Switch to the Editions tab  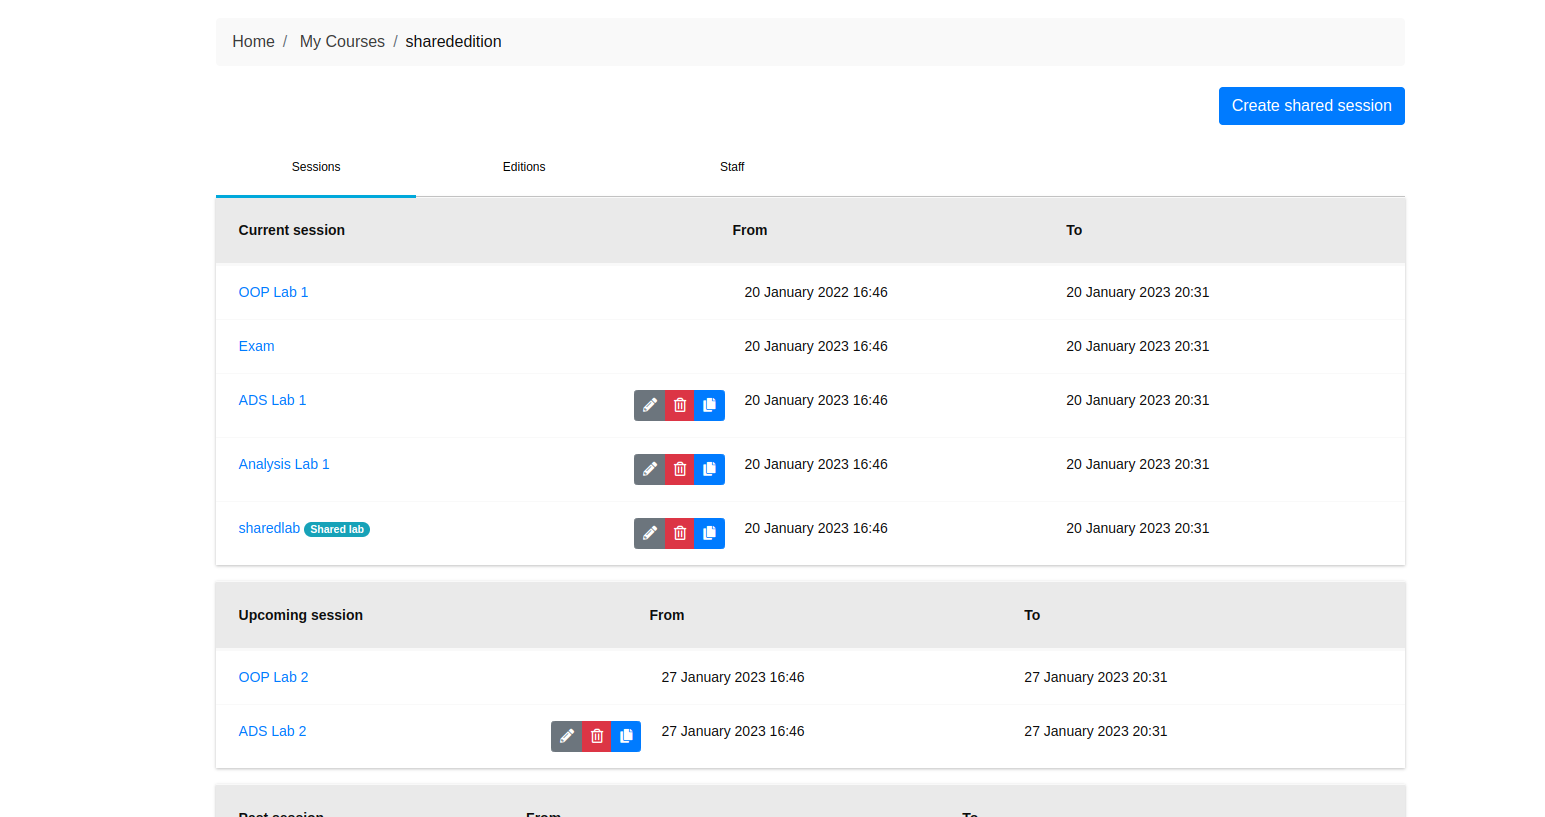click(x=524, y=167)
